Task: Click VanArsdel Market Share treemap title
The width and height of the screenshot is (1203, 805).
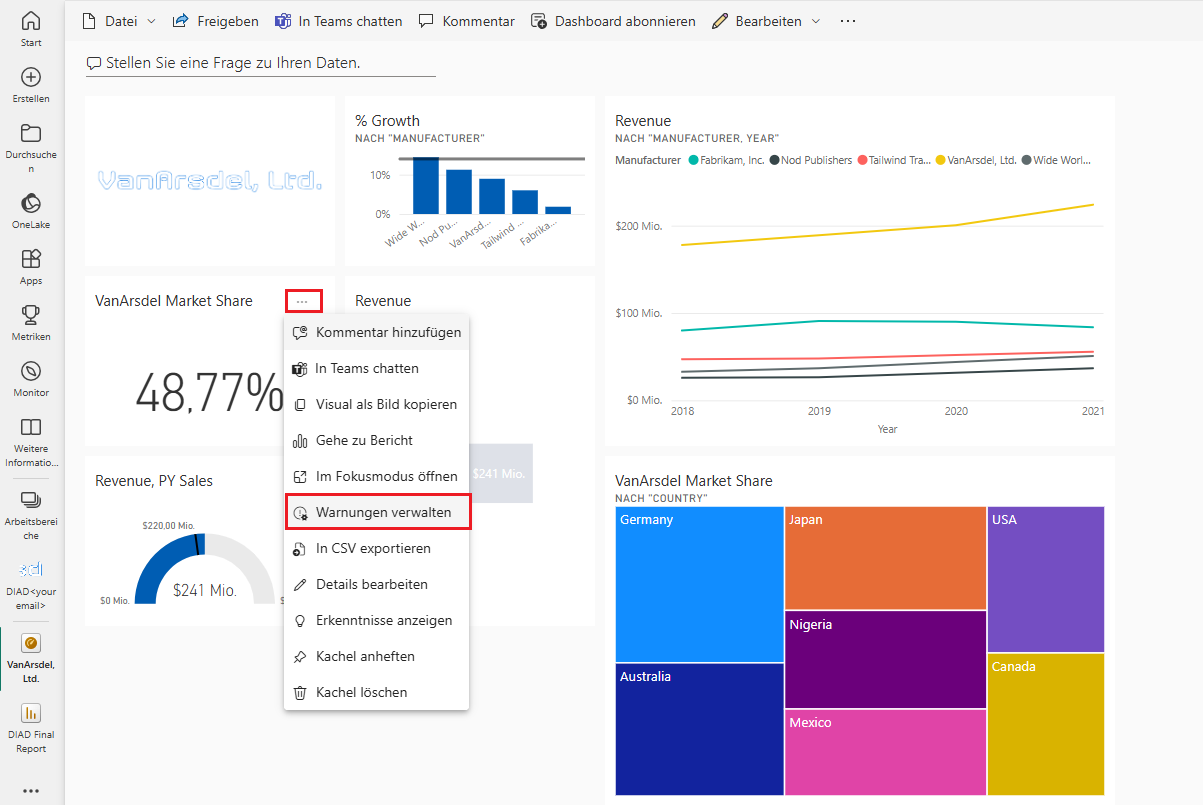Action: click(694, 481)
